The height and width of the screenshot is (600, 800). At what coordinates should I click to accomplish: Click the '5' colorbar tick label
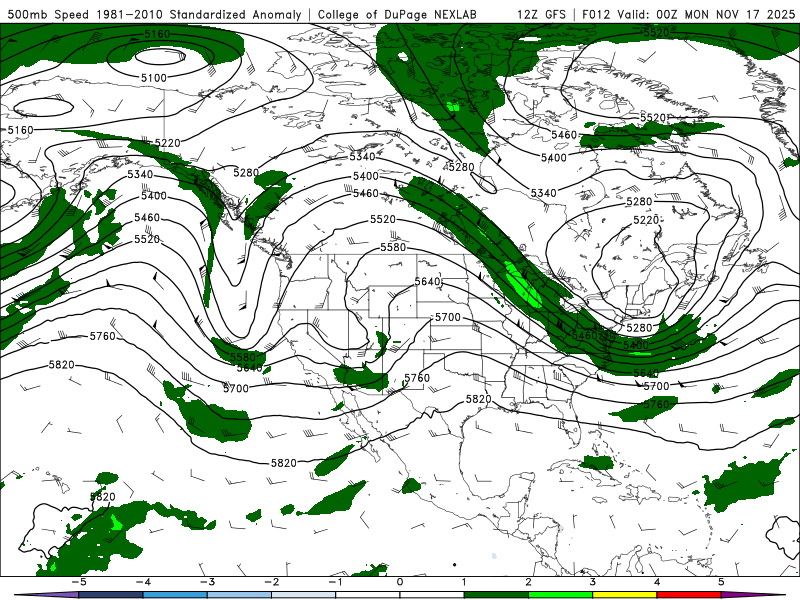coord(721,582)
